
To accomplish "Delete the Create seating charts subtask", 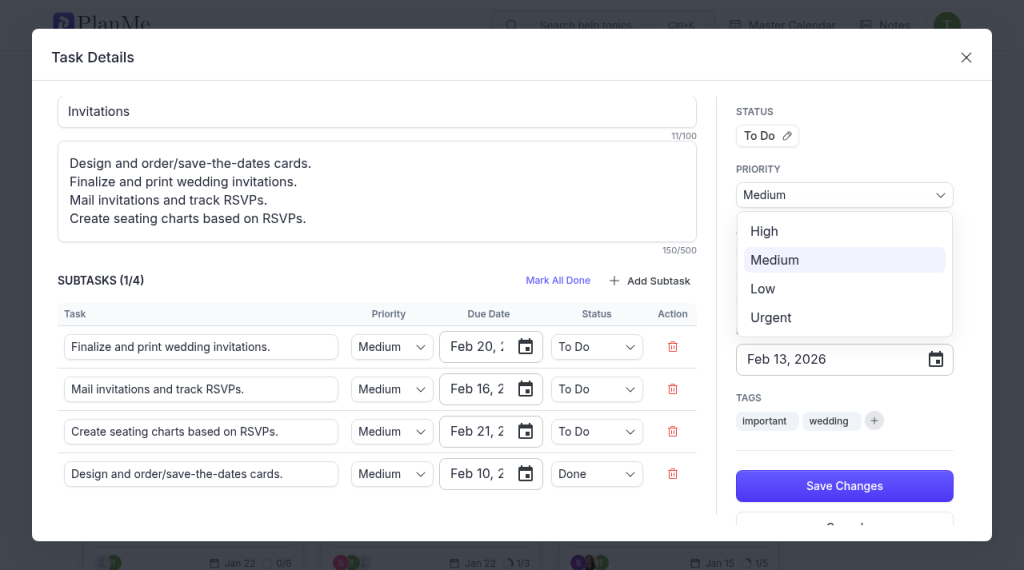I will (673, 432).
